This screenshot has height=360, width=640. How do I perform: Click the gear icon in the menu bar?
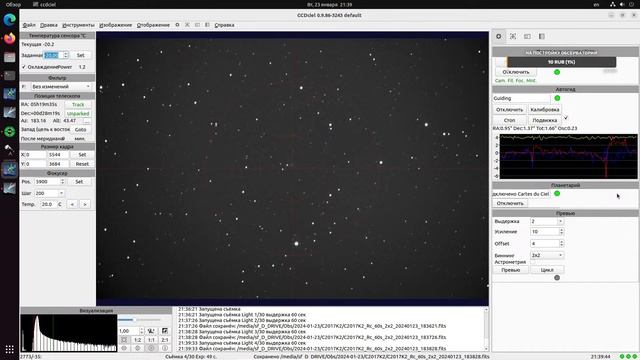[x=177, y=25]
